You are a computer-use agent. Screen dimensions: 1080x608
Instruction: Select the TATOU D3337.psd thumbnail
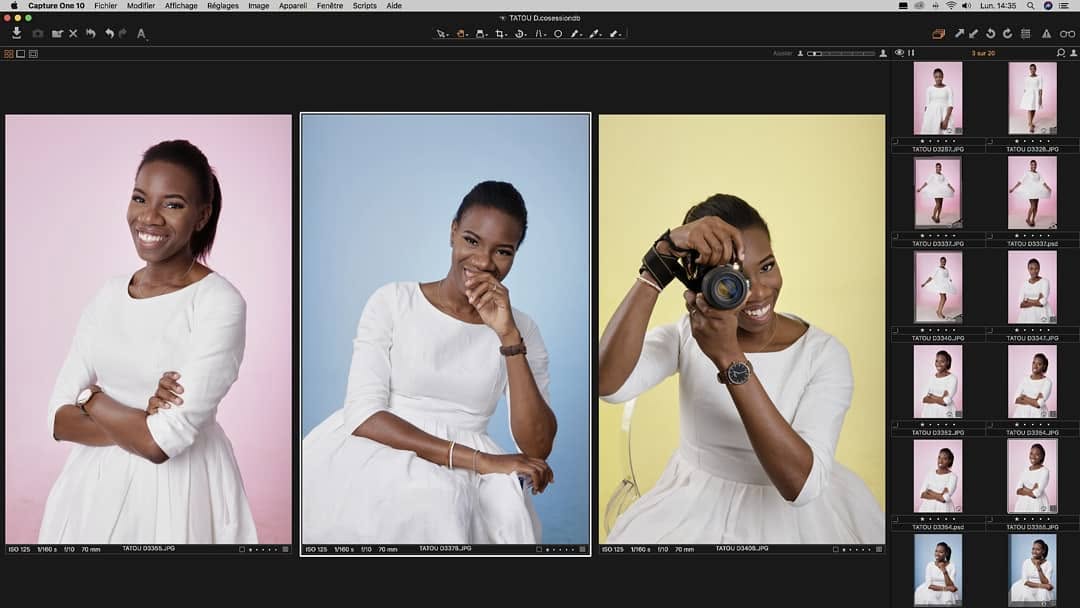[x=1032, y=193]
